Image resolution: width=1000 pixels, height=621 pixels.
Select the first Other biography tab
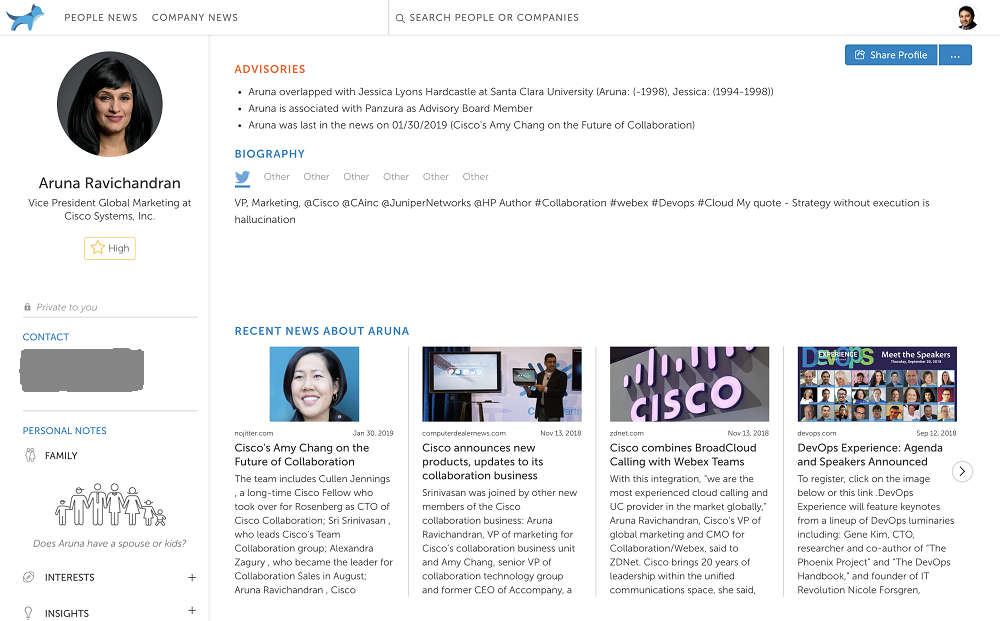[x=277, y=177]
